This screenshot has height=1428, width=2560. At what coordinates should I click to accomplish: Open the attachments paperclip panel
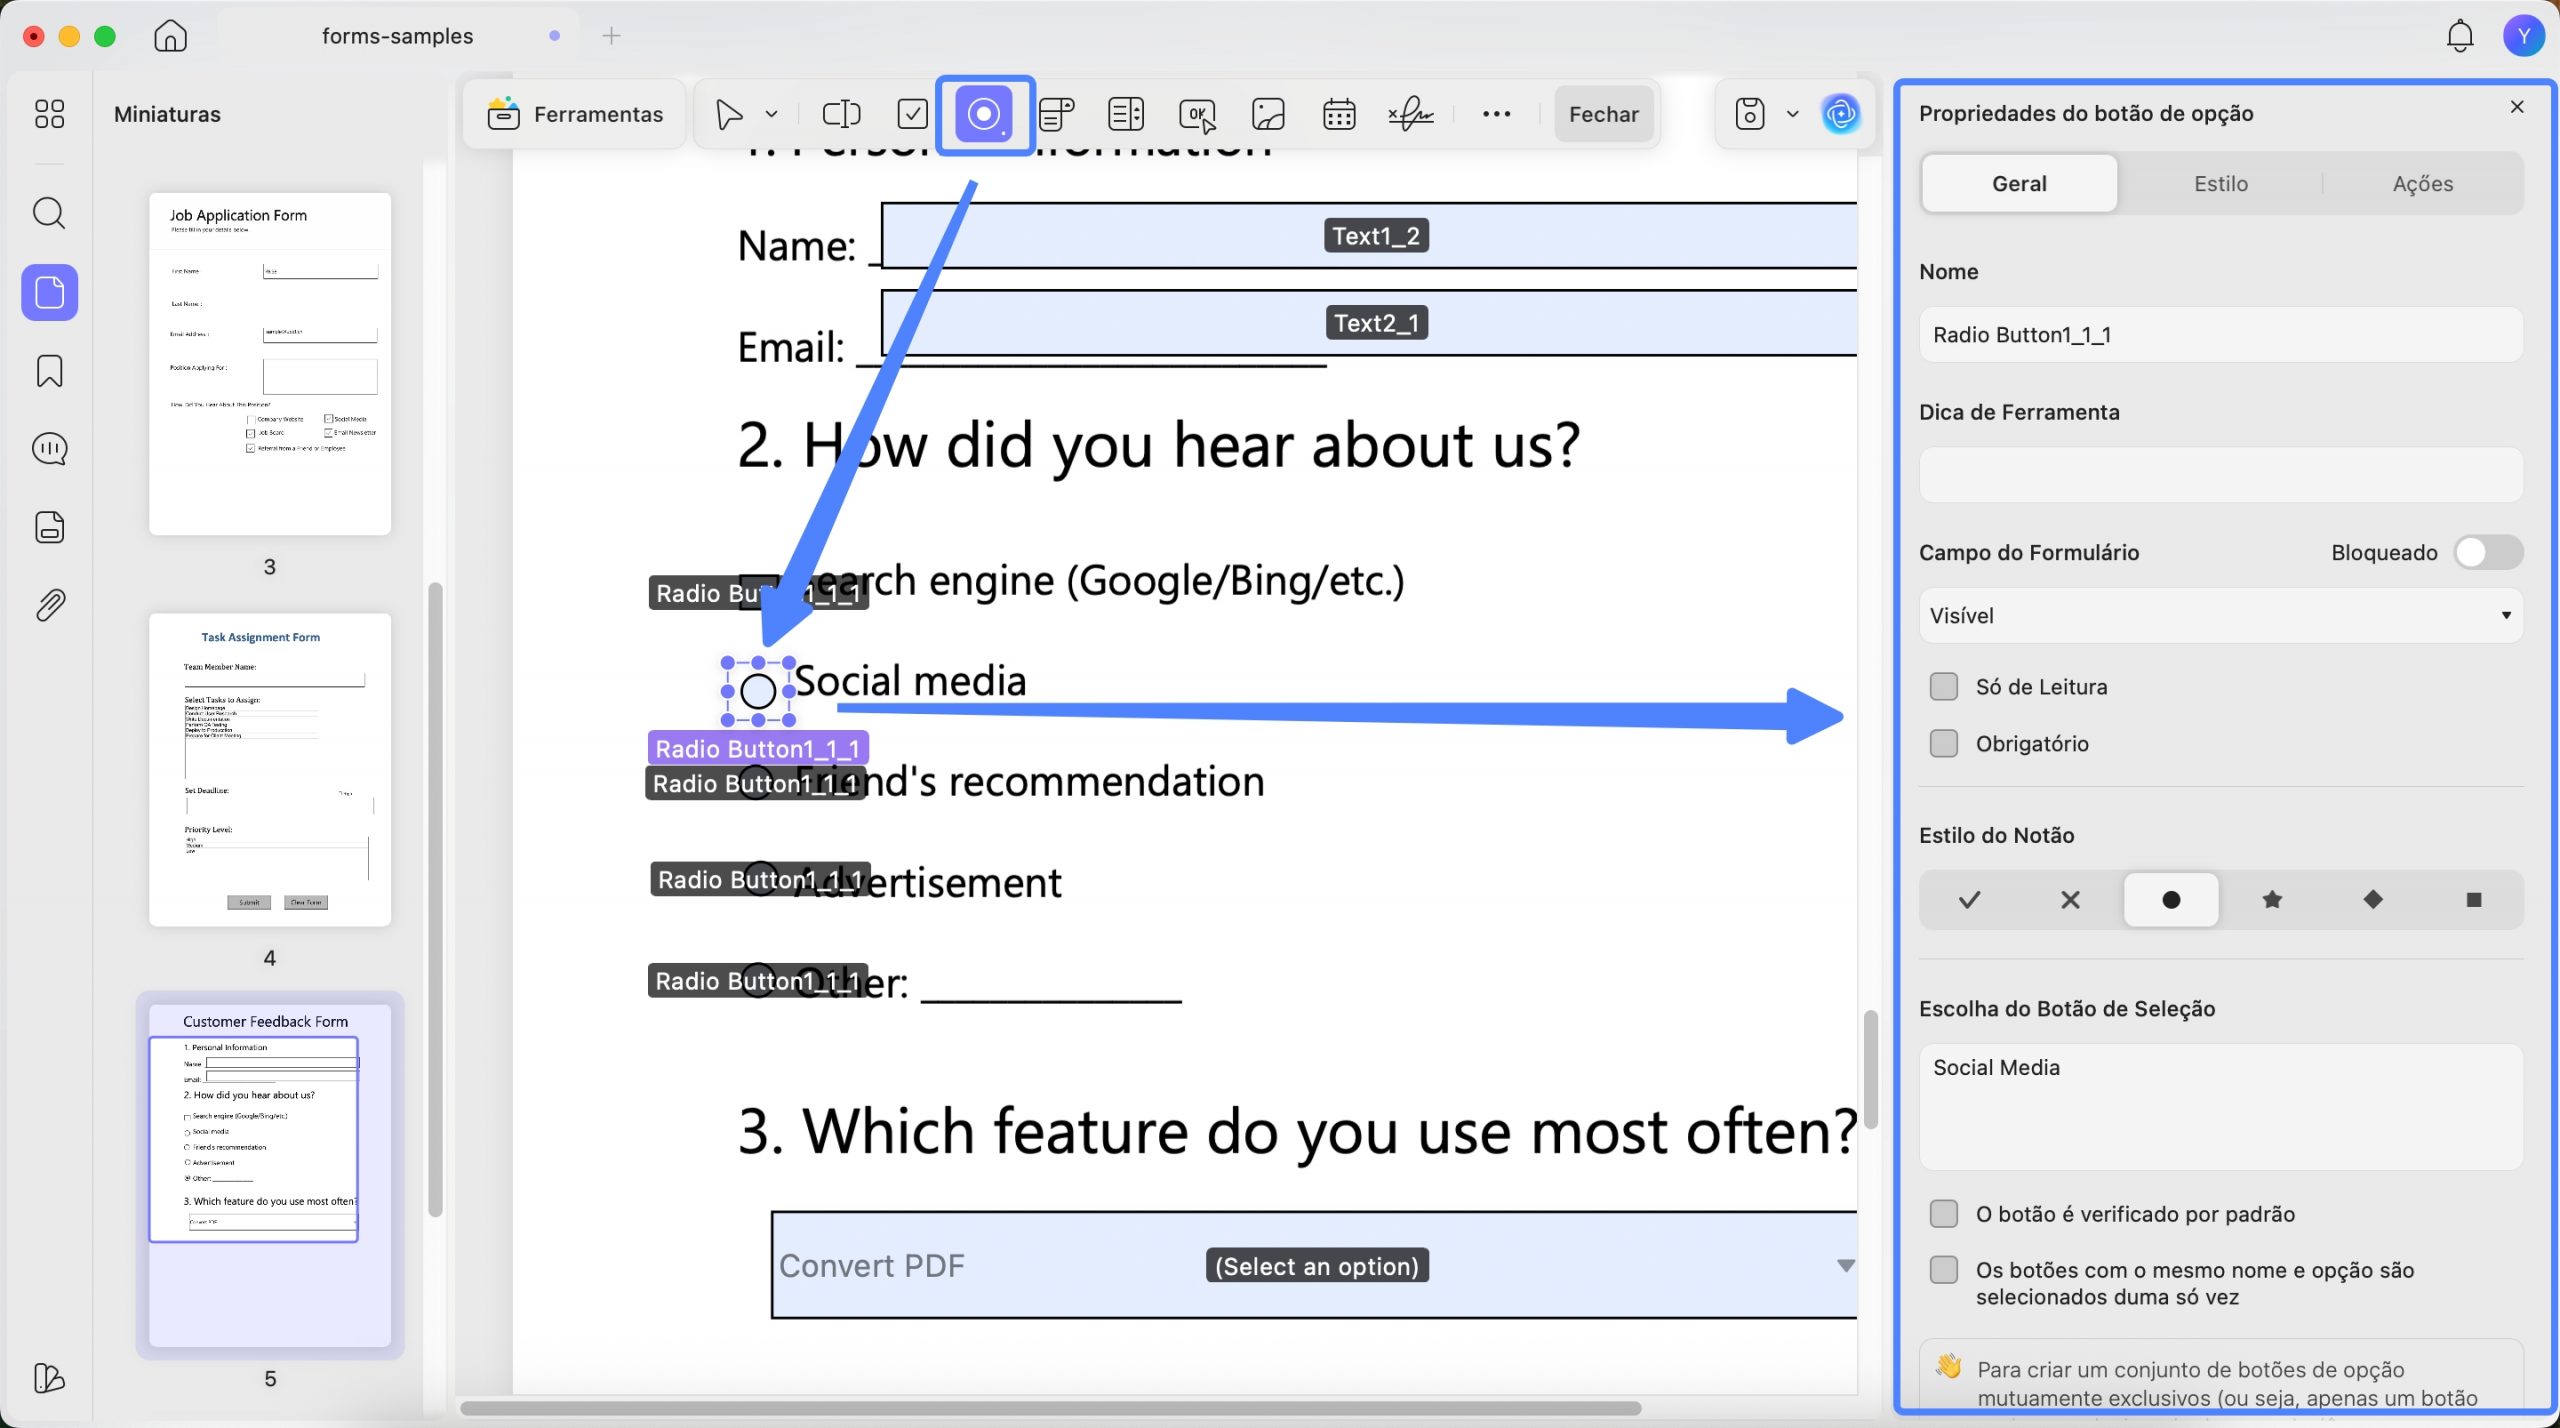coord(49,605)
